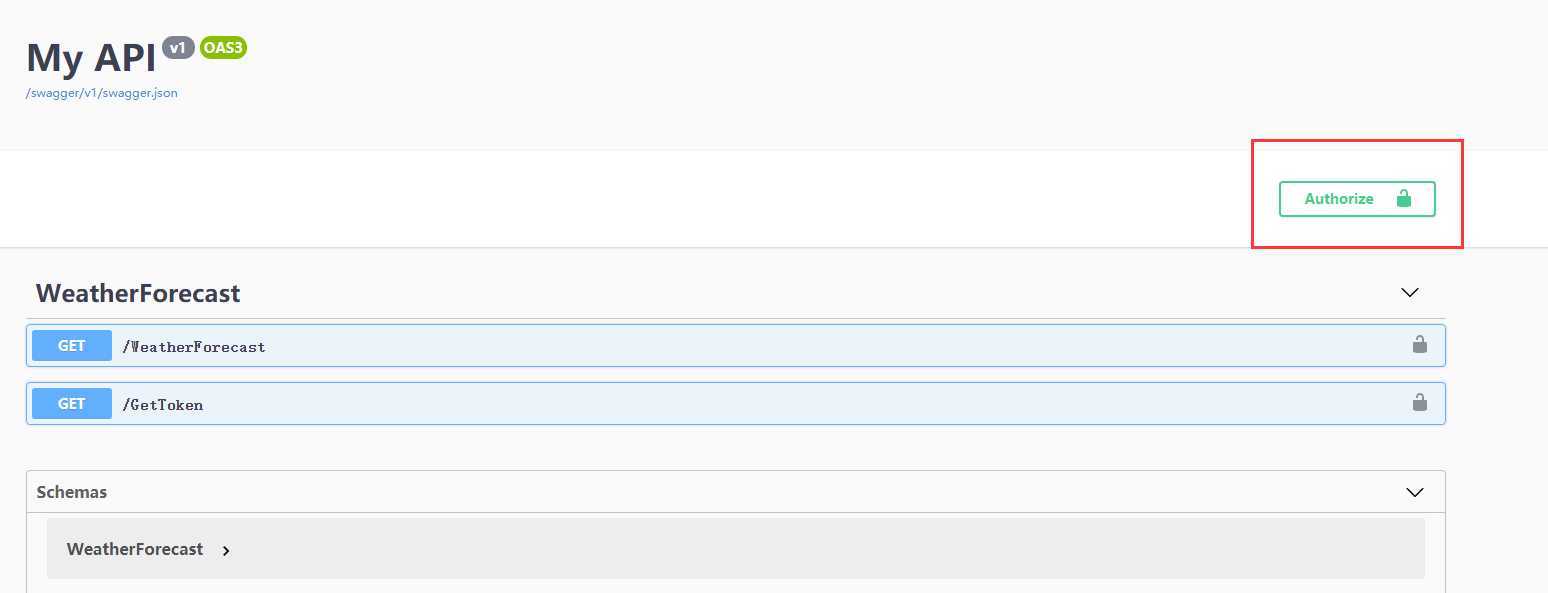The width and height of the screenshot is (1548, 593).
Task: Click the OAS3 version badge
Action: click(223, 47)
